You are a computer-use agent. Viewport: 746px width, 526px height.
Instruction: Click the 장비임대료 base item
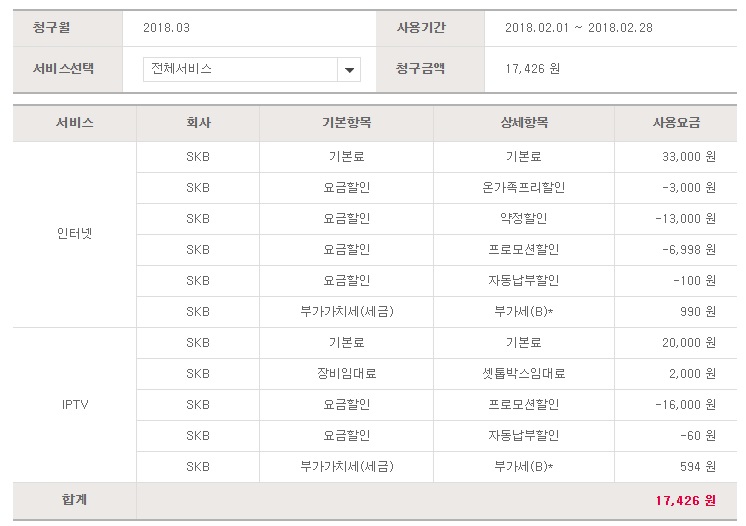pos(346,373)
